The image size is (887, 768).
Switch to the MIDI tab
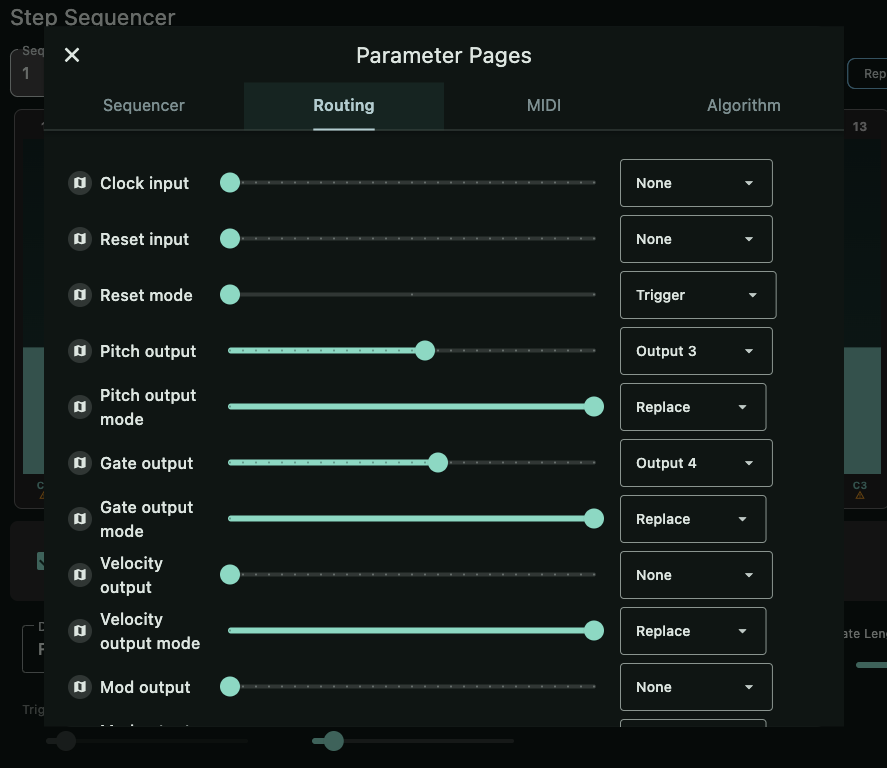tap(543, 105)
